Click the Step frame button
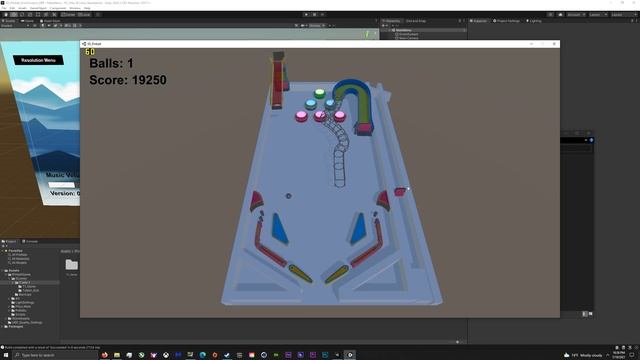The image size is (640, 360). (x=322, y=15)
